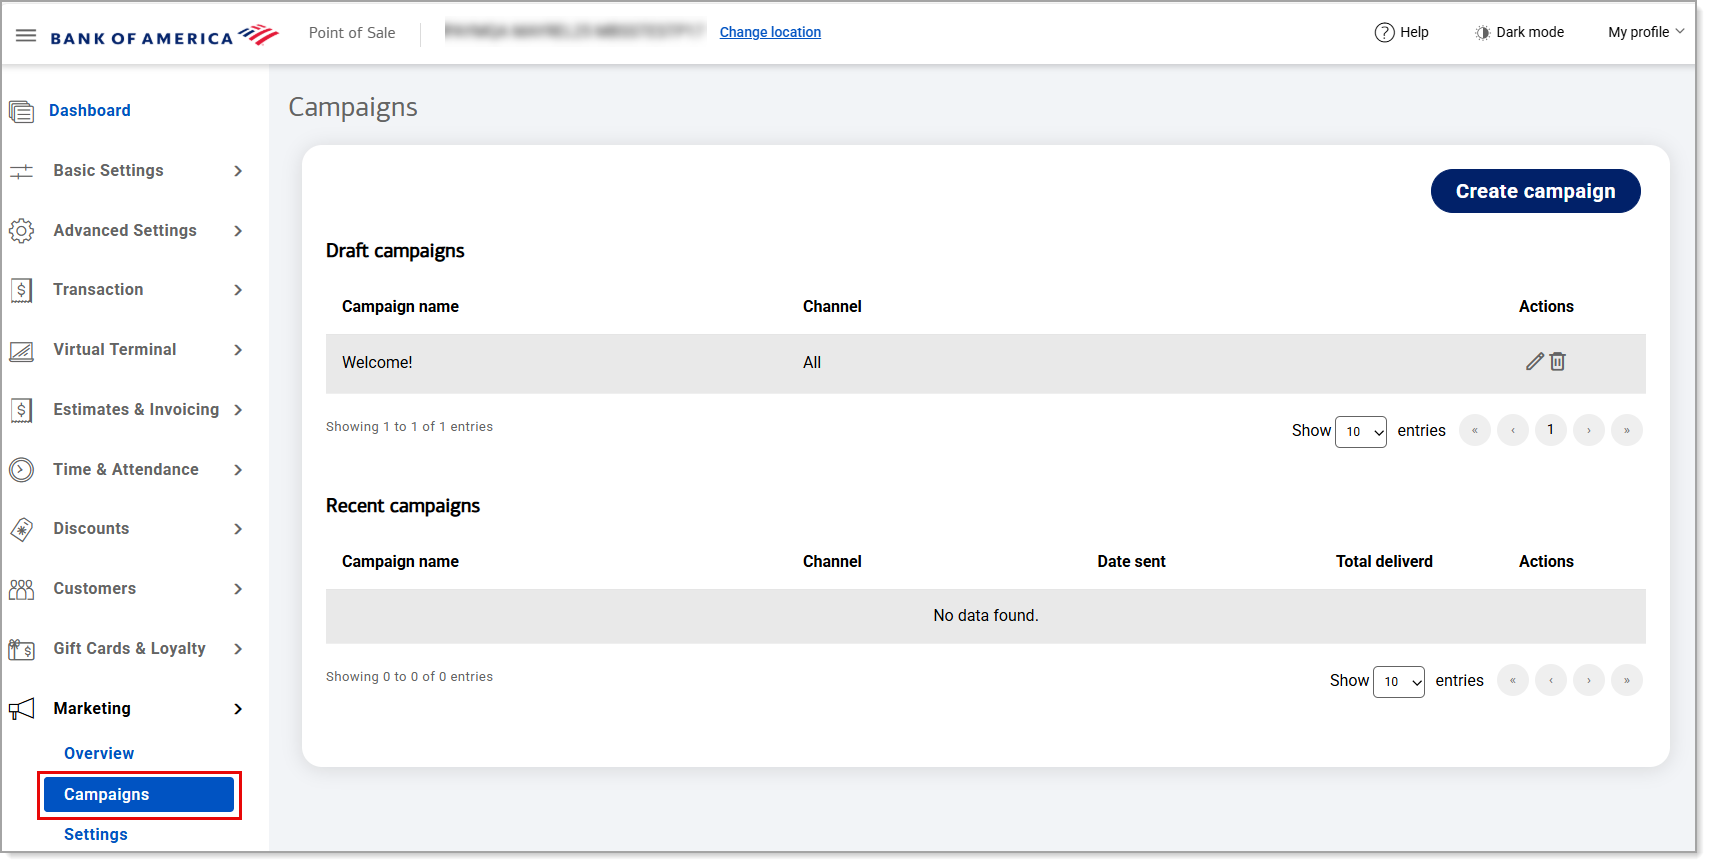Screen dimensions: 1709x865
Task: Select Settings under Marketing
Action: pyautogui.click(x=96, y=835)
